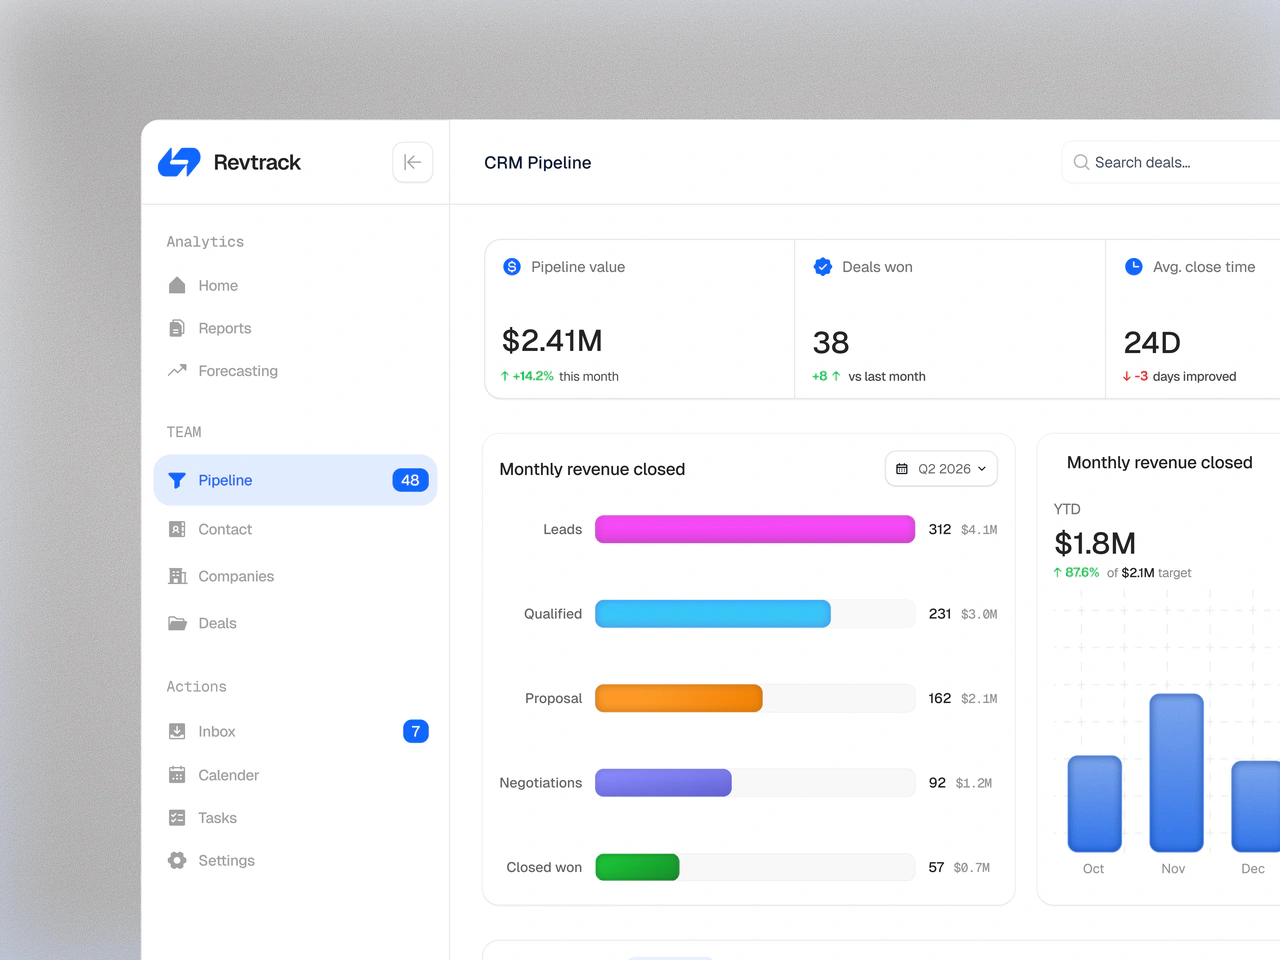Screen dimensions: 1280x960
Task: Click the Calender icon in sidebar
Action: (177, 775)
